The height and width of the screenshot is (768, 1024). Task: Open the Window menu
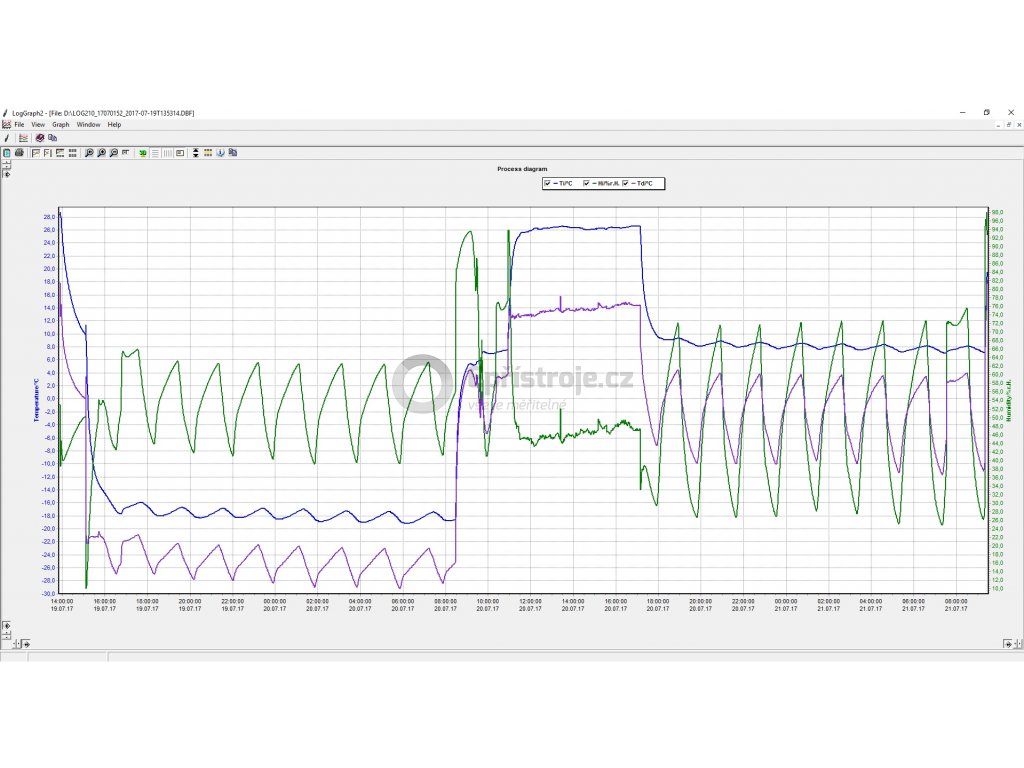pos(88,125)
